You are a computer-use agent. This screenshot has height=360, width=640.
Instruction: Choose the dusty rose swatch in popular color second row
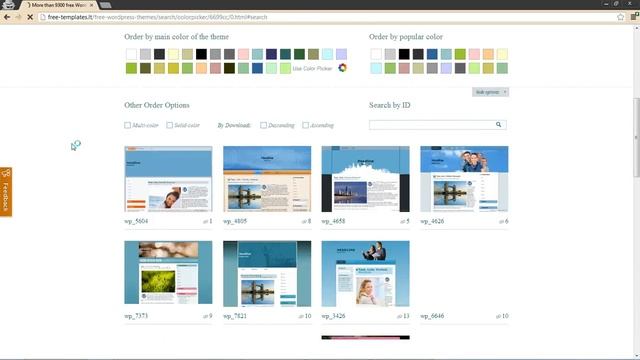404,68
